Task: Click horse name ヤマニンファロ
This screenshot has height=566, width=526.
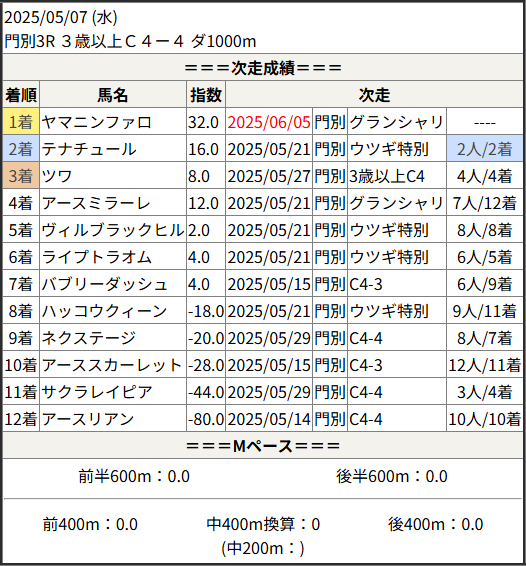Action: tap(96, 122)
